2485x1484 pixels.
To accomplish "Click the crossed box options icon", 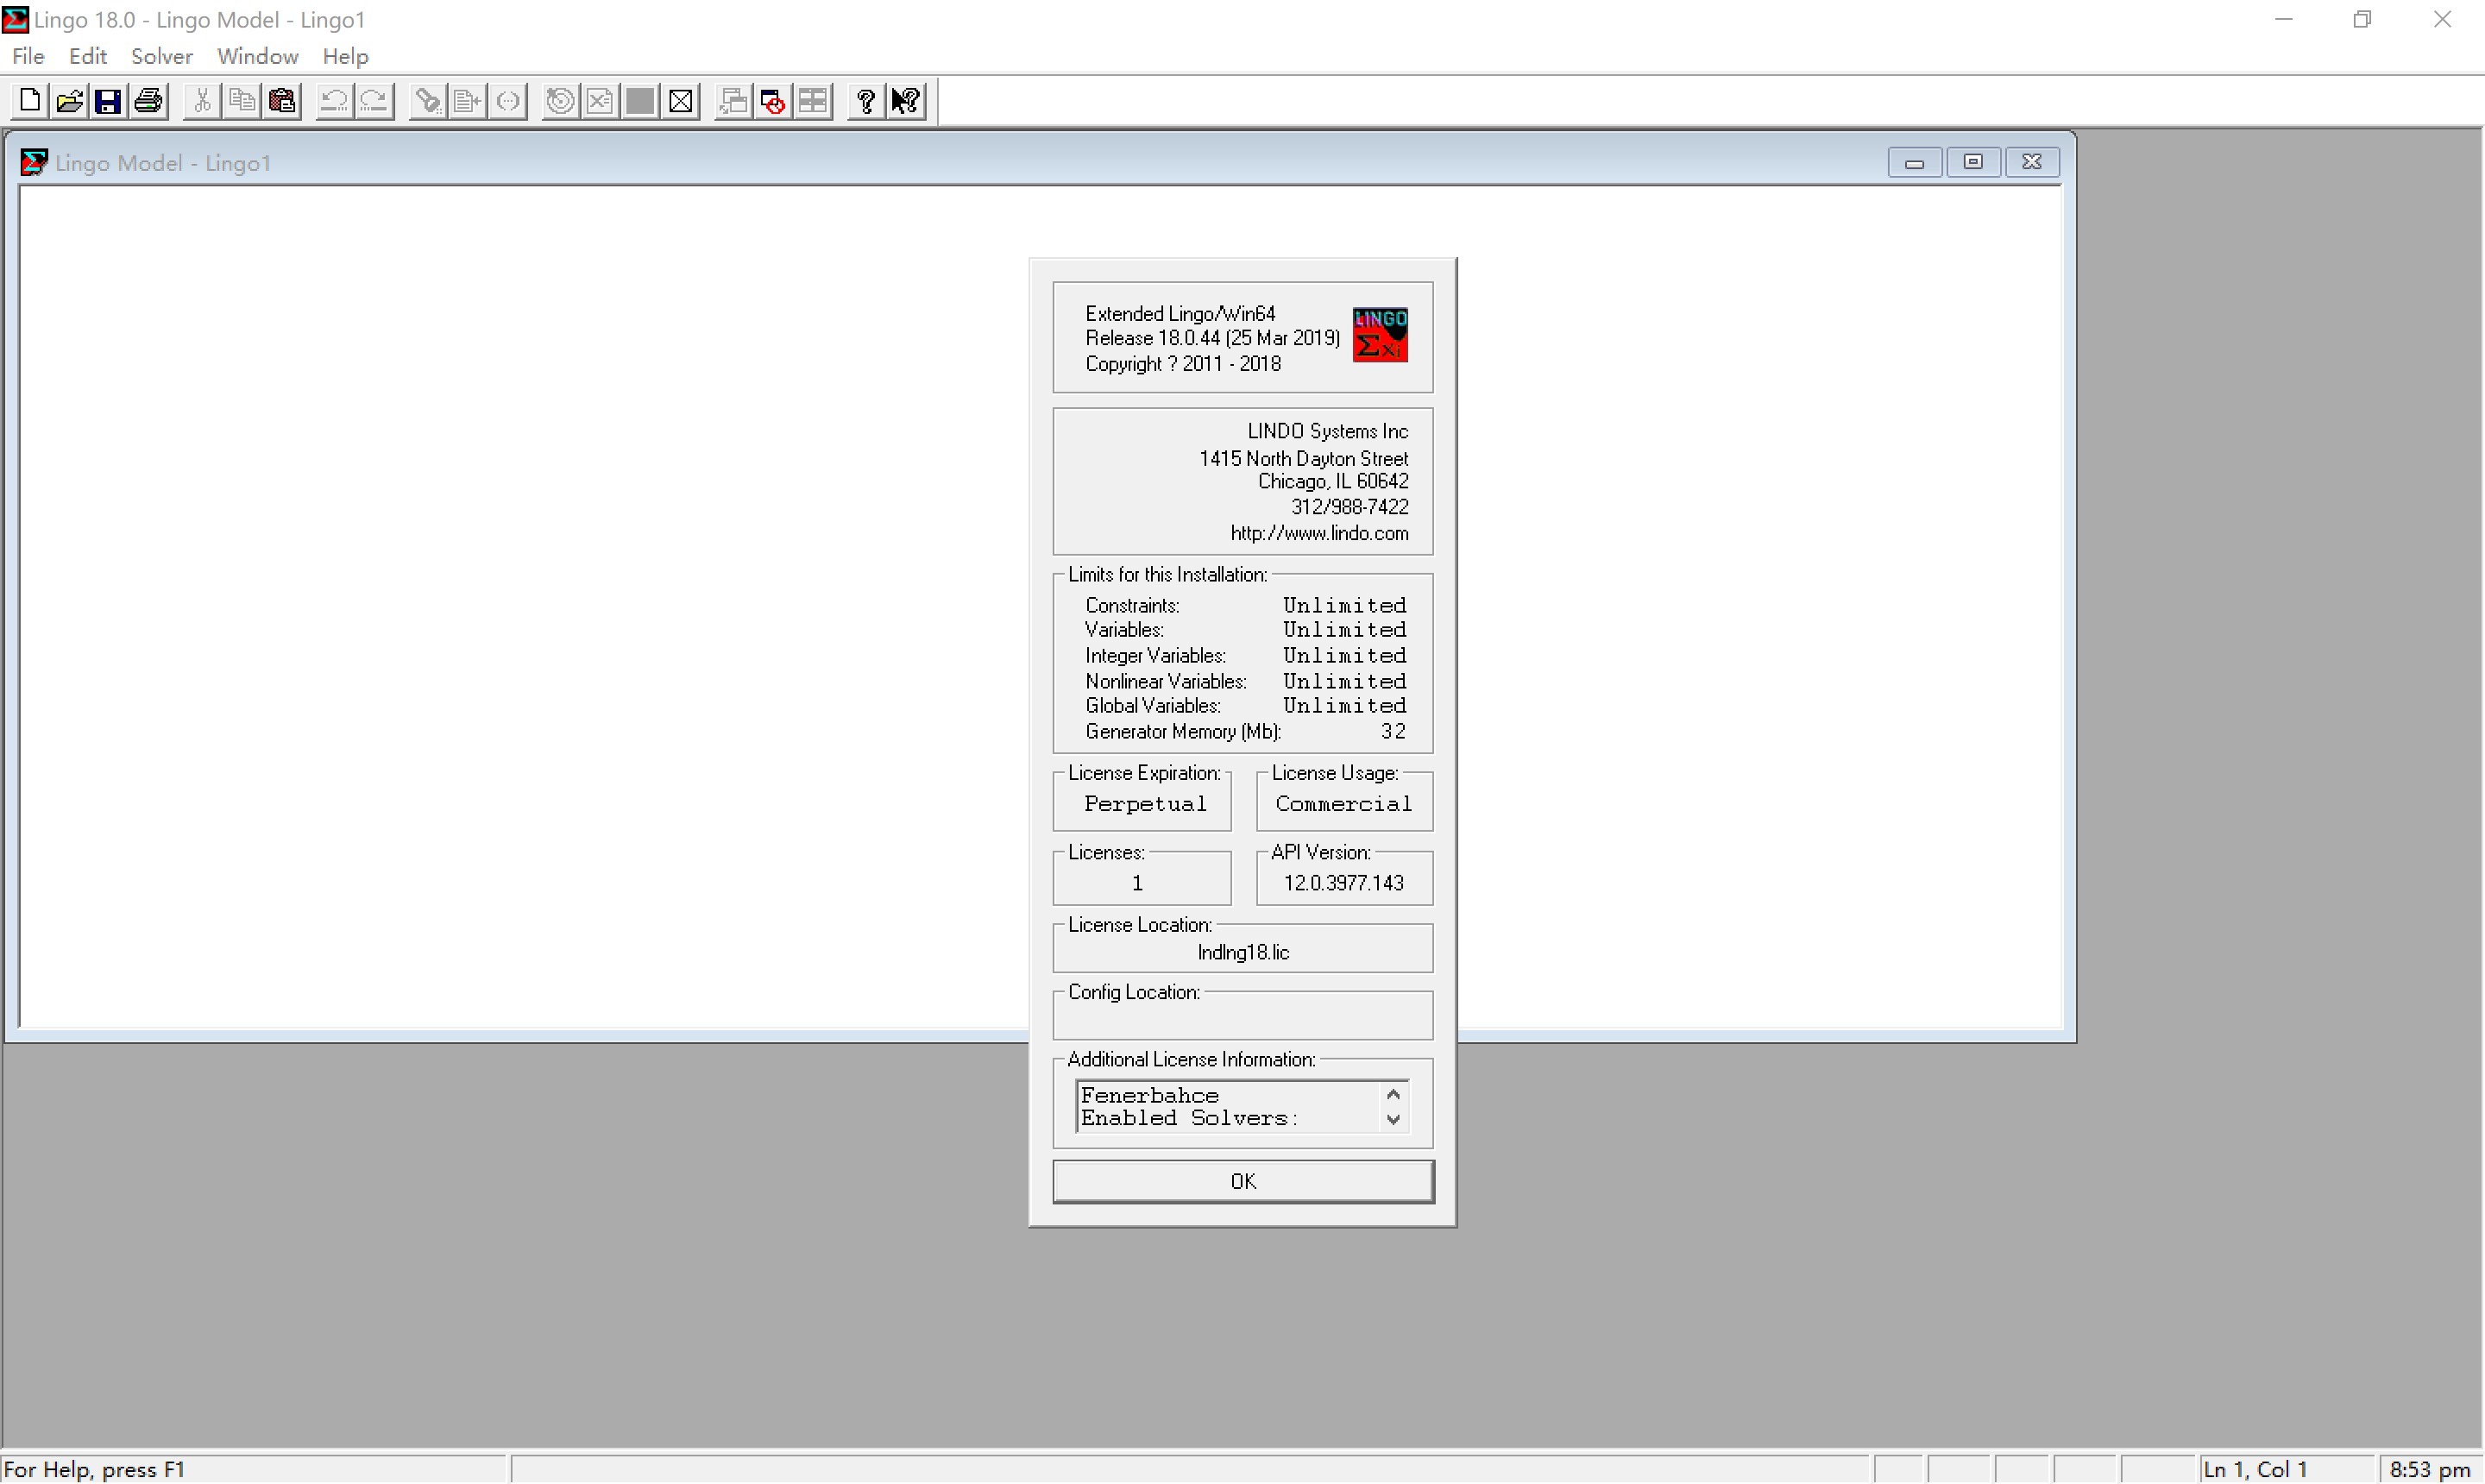I will (x=681, y=101).
